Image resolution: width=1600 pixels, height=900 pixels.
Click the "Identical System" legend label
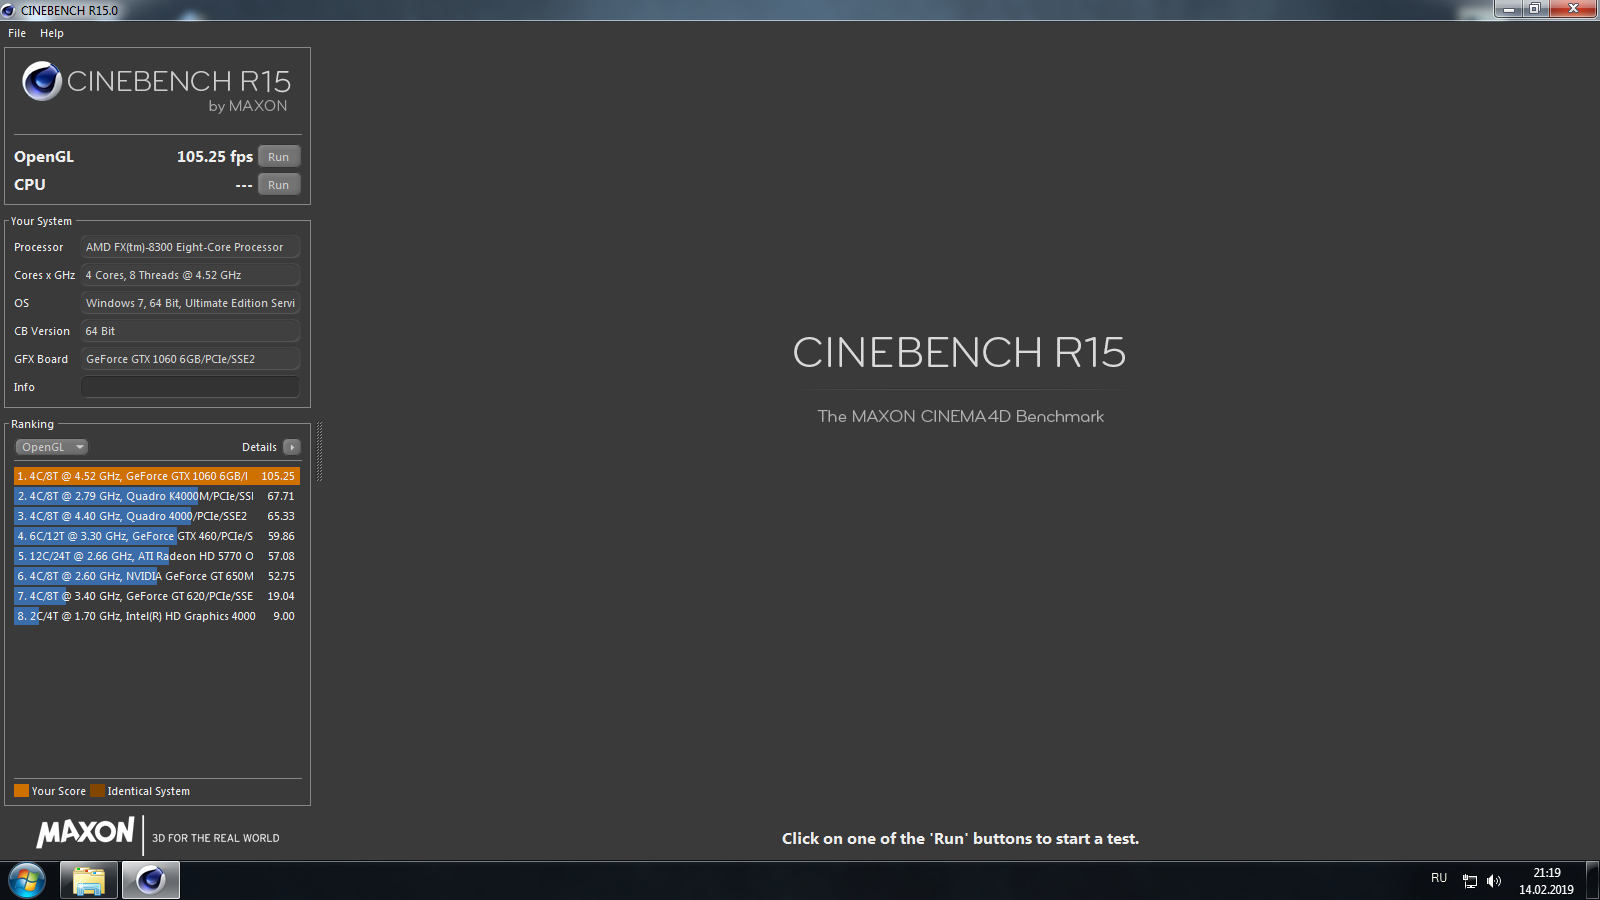149,791
